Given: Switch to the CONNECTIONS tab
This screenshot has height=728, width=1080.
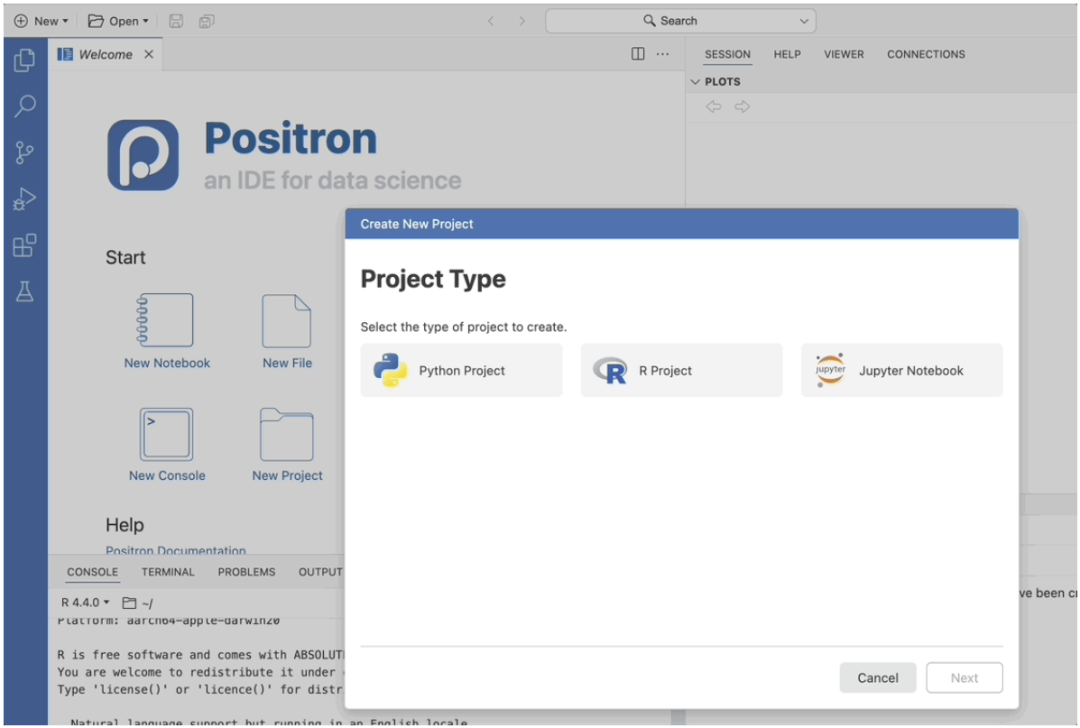Looking at the screenshot, I should pos(926,54).
